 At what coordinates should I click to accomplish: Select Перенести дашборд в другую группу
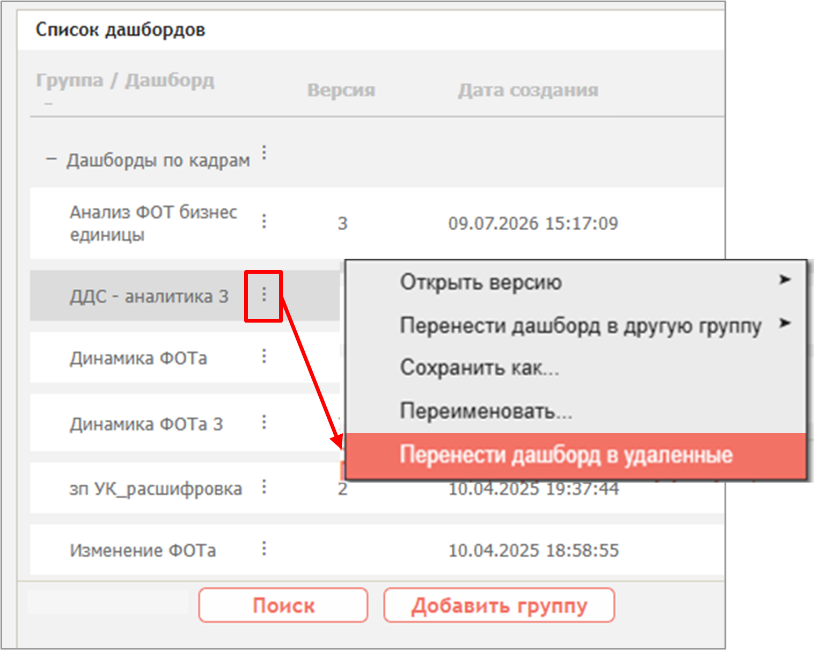tap(580, 327)
